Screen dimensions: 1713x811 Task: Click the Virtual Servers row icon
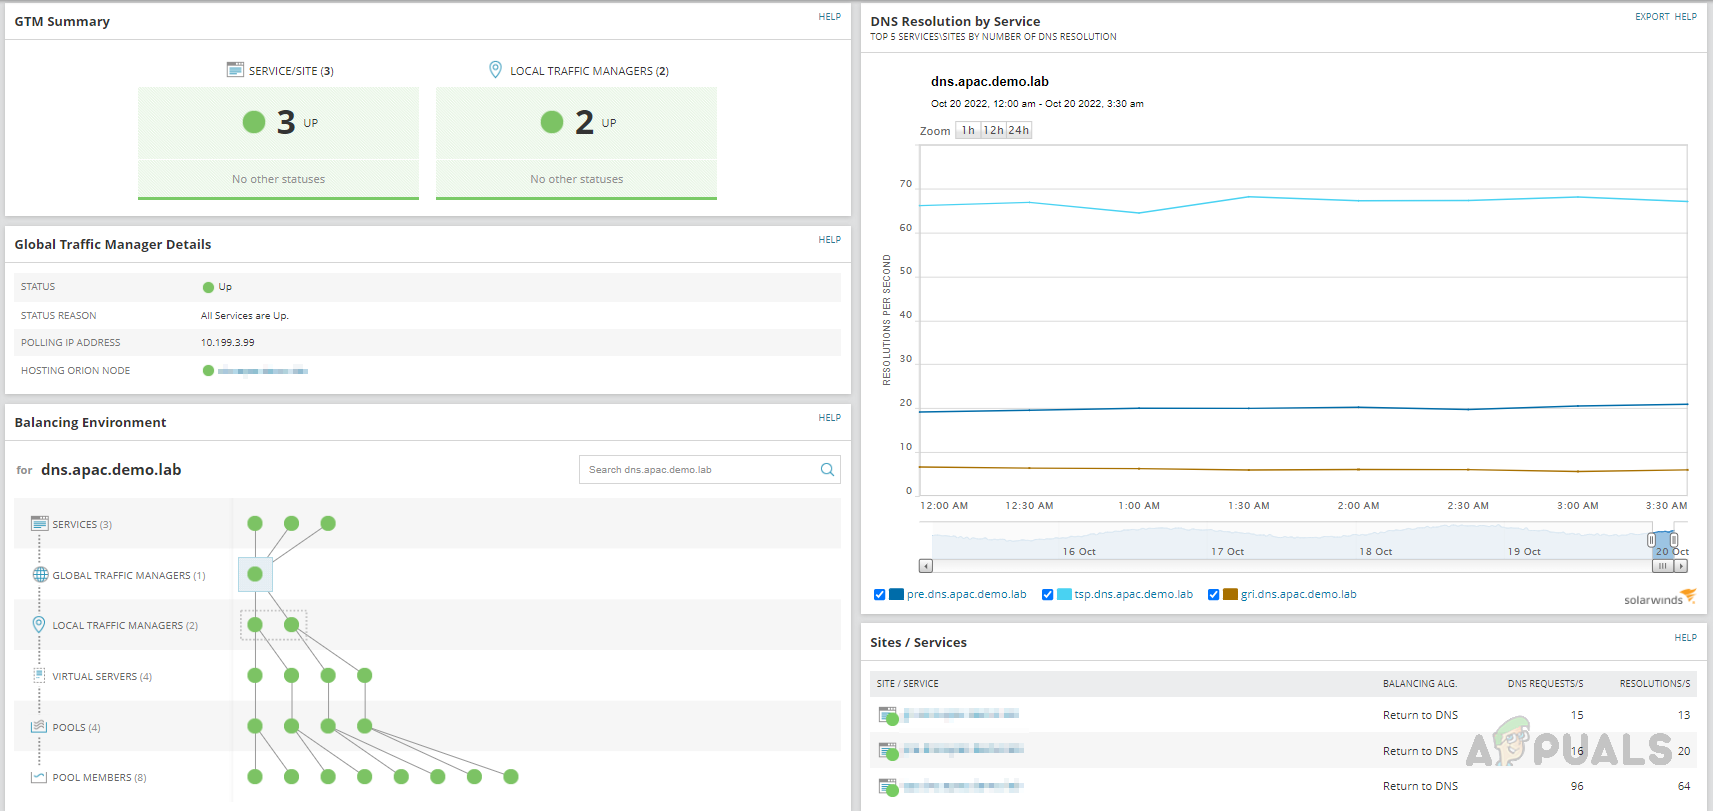point(40,676)
